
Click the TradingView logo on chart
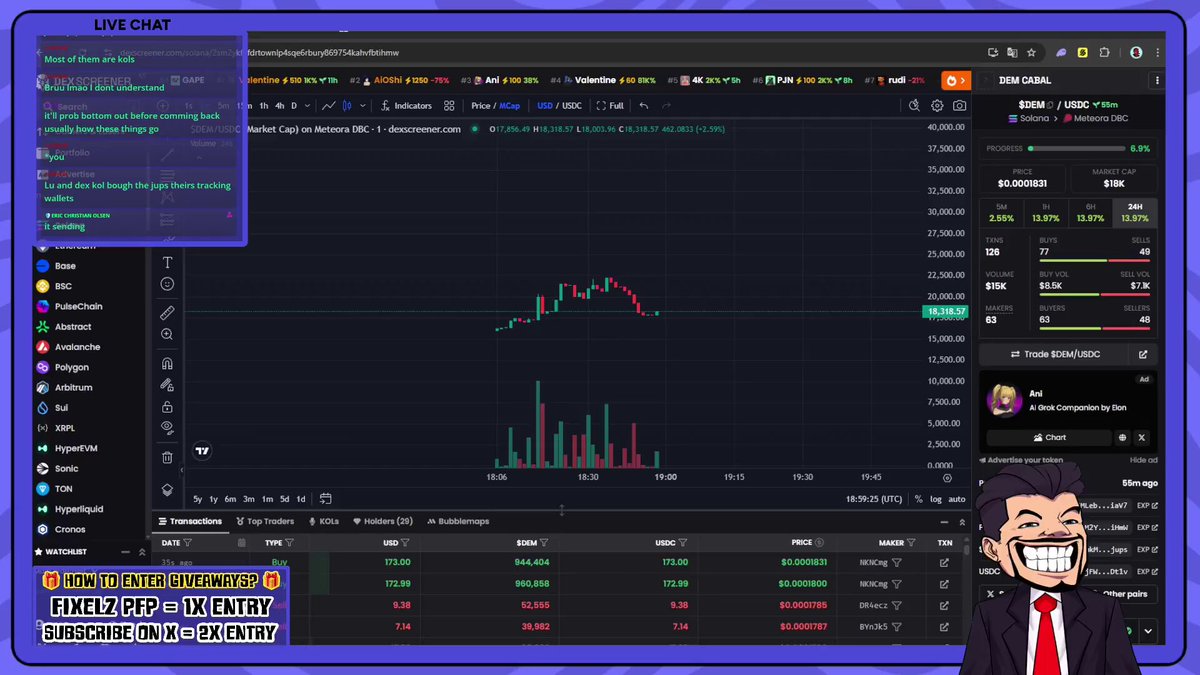(x=203, y=451)
